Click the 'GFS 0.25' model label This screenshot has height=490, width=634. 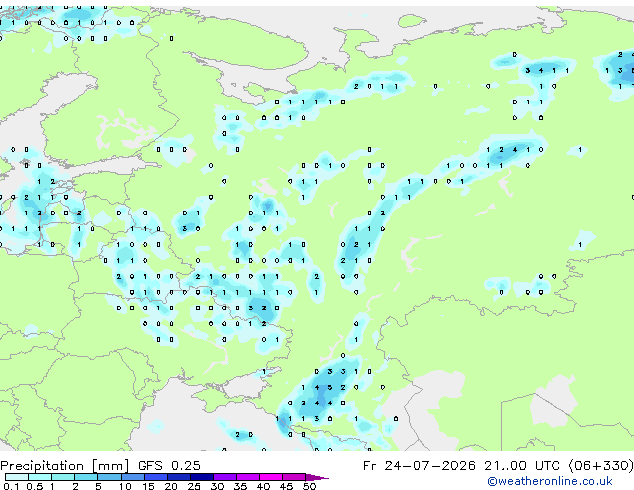tap(169, 466)
